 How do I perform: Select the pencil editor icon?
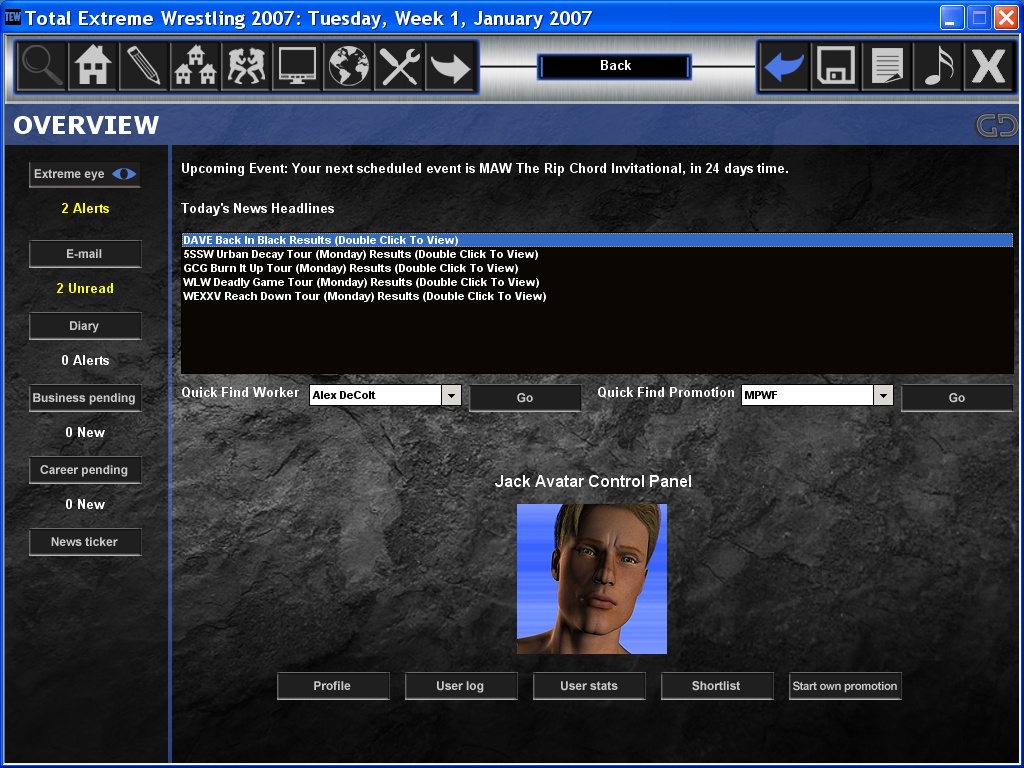(x=144, y=67)
